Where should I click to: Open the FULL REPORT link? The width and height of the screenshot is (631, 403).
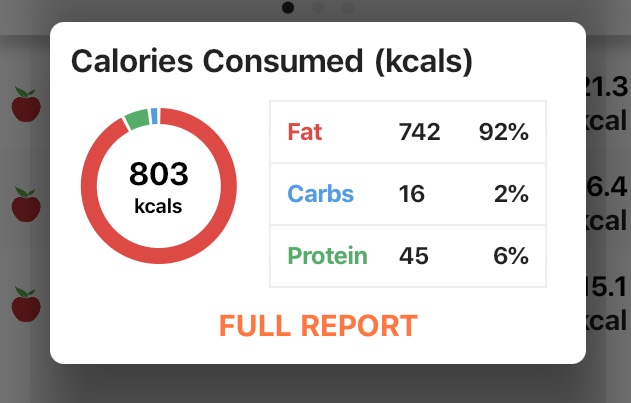[318, 326]
